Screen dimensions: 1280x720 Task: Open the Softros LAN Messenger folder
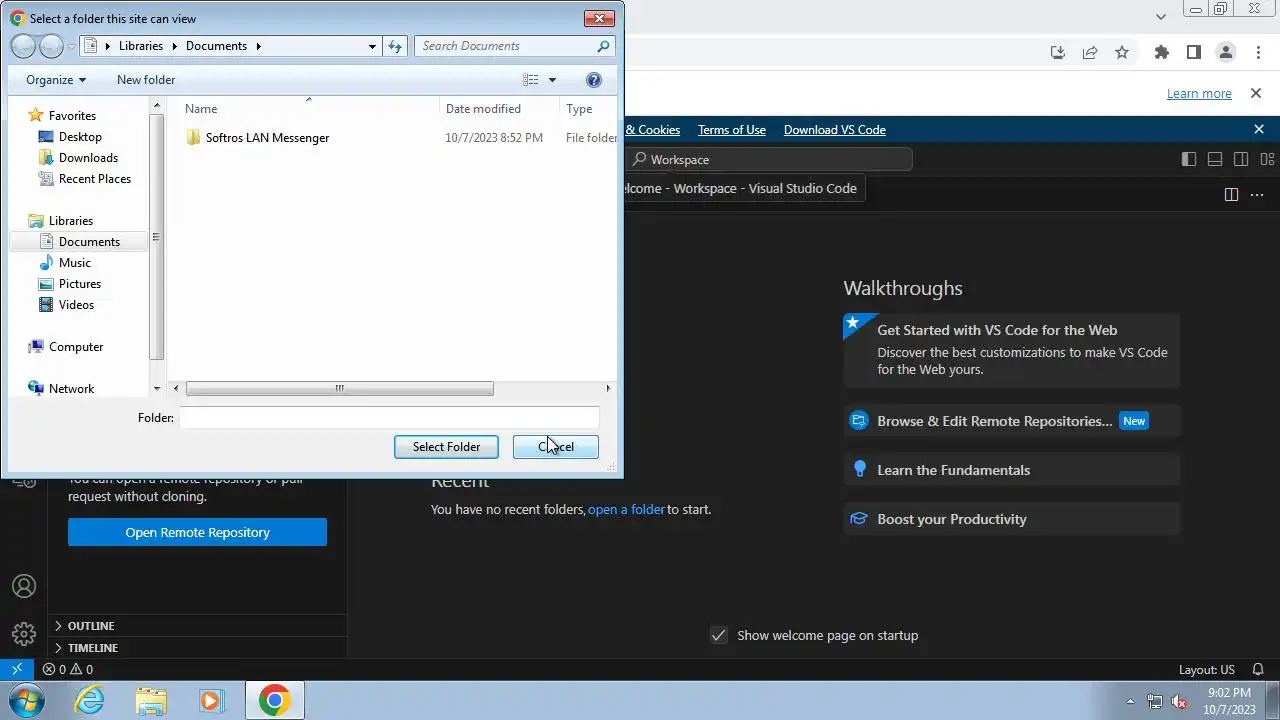click(x=267, y=138)
